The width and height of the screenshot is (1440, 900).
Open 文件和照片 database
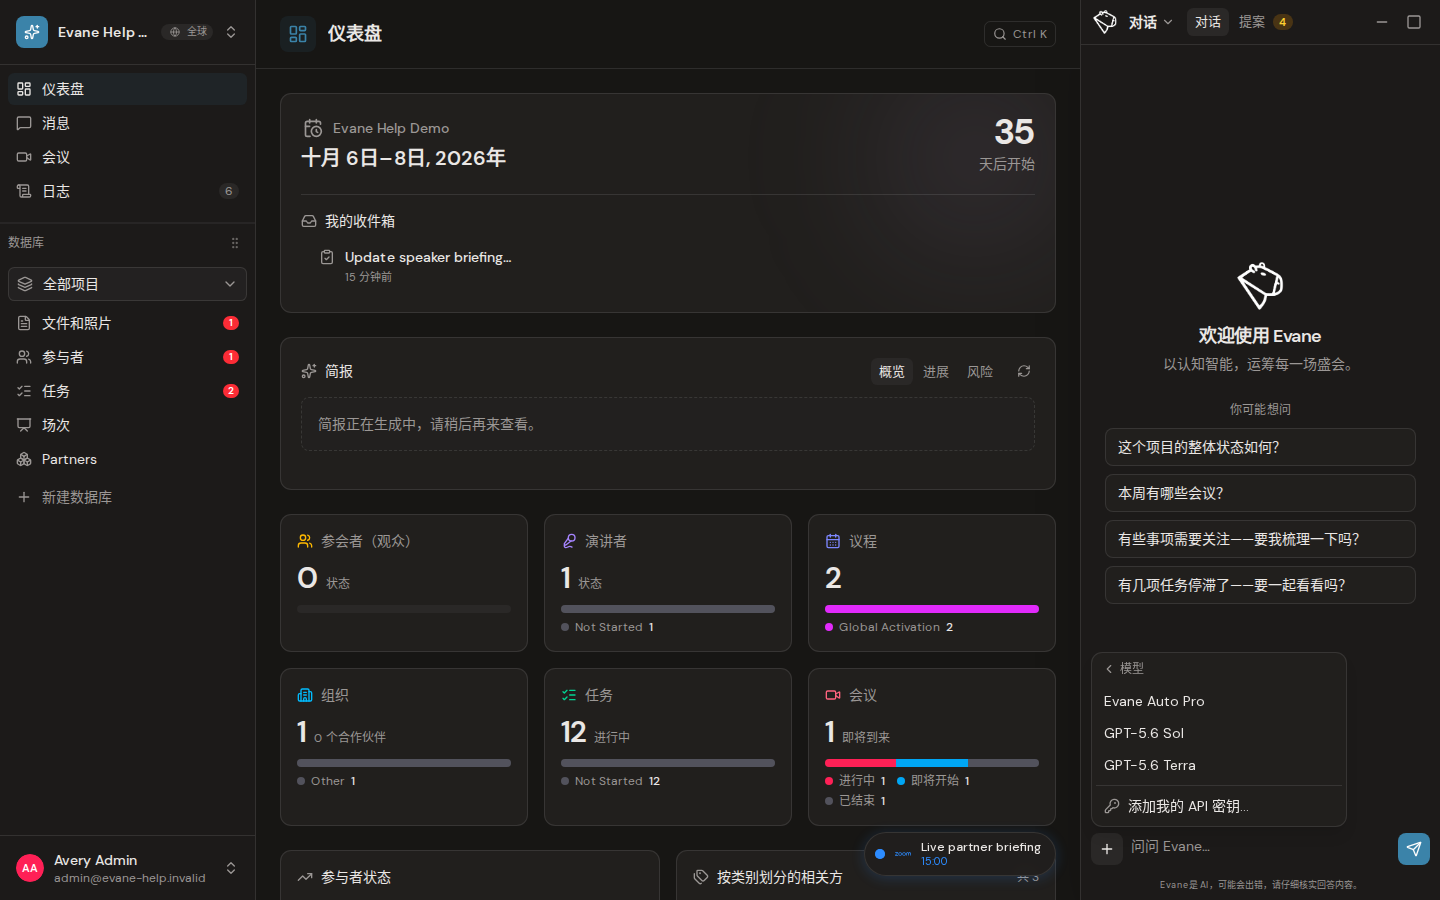tap(127, 323)
